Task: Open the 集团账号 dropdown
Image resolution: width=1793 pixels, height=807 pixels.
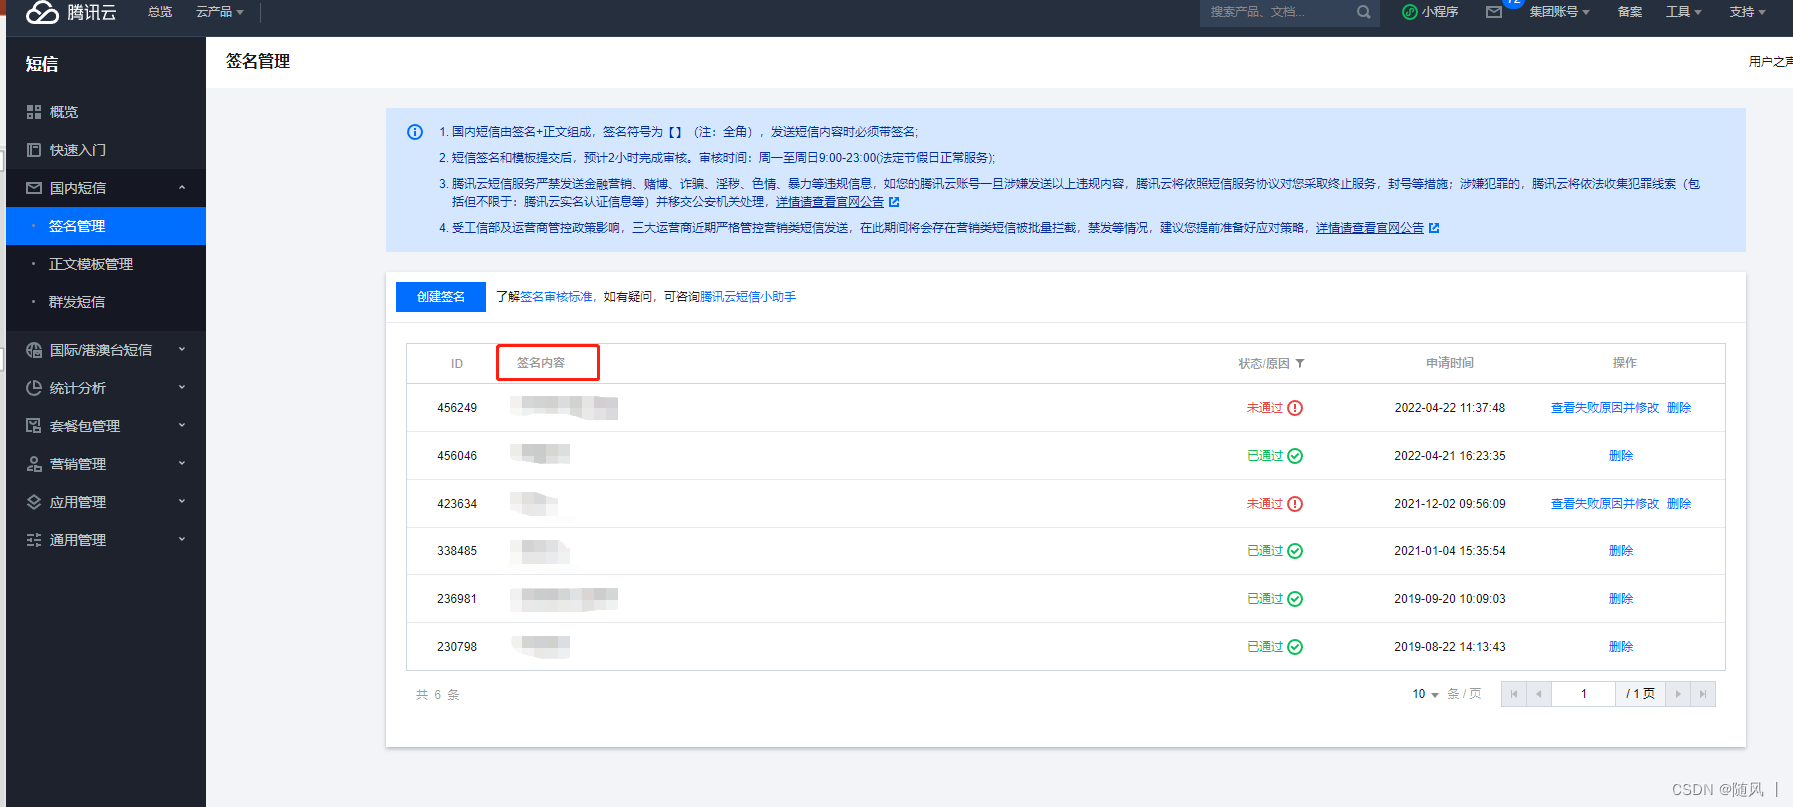Action: coord(1559,12)
